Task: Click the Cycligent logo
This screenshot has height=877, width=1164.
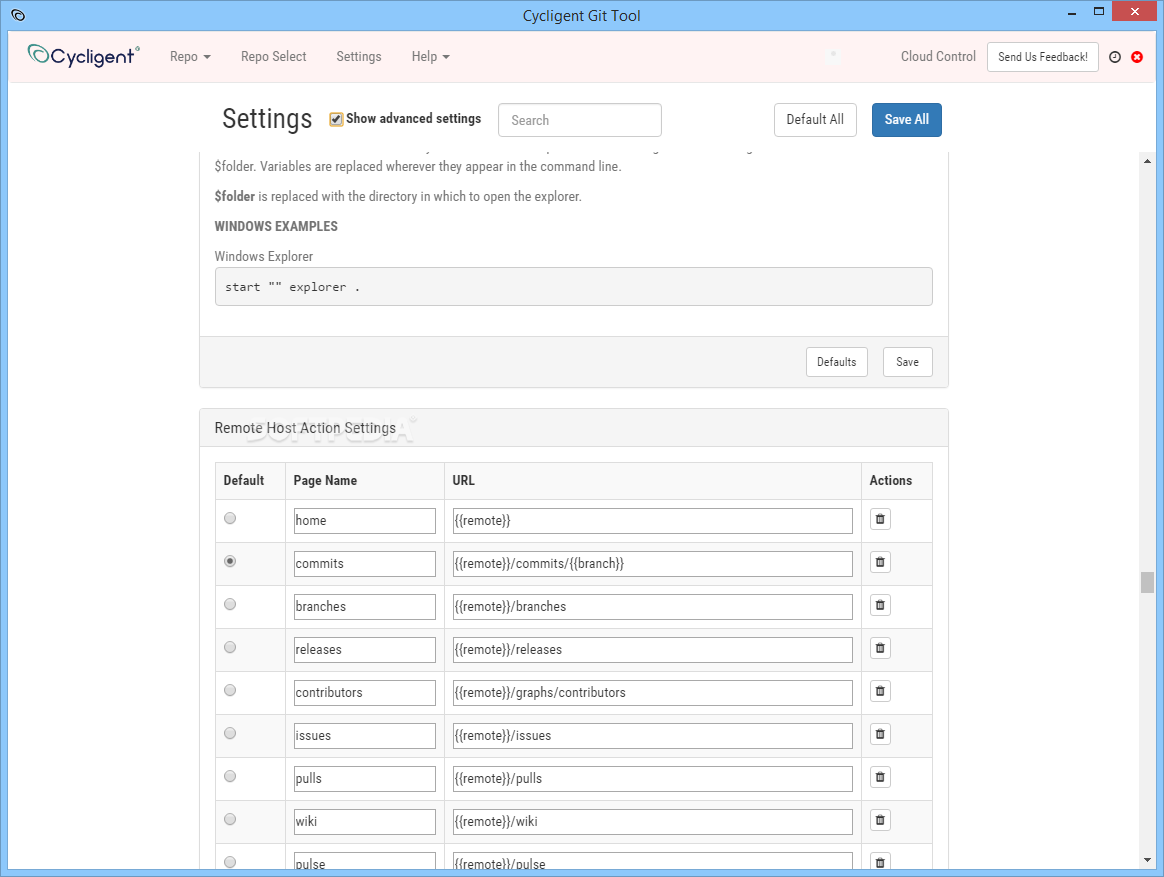Action: [83, 55]
